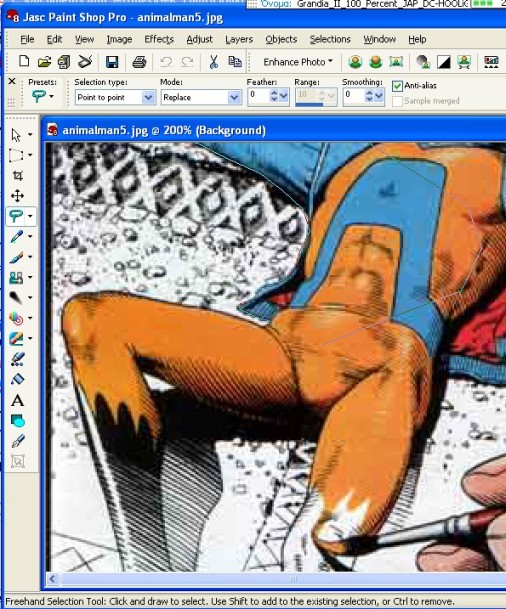Toggle the Anti-alias checkbox
This screenshot has height=609, width=506.
click(397, 86)
